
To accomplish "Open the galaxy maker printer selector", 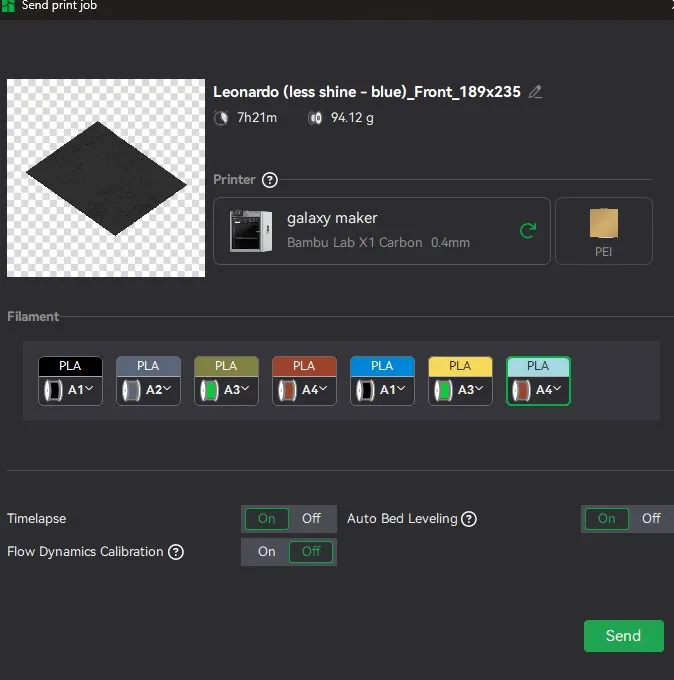I will click(382, 231).
